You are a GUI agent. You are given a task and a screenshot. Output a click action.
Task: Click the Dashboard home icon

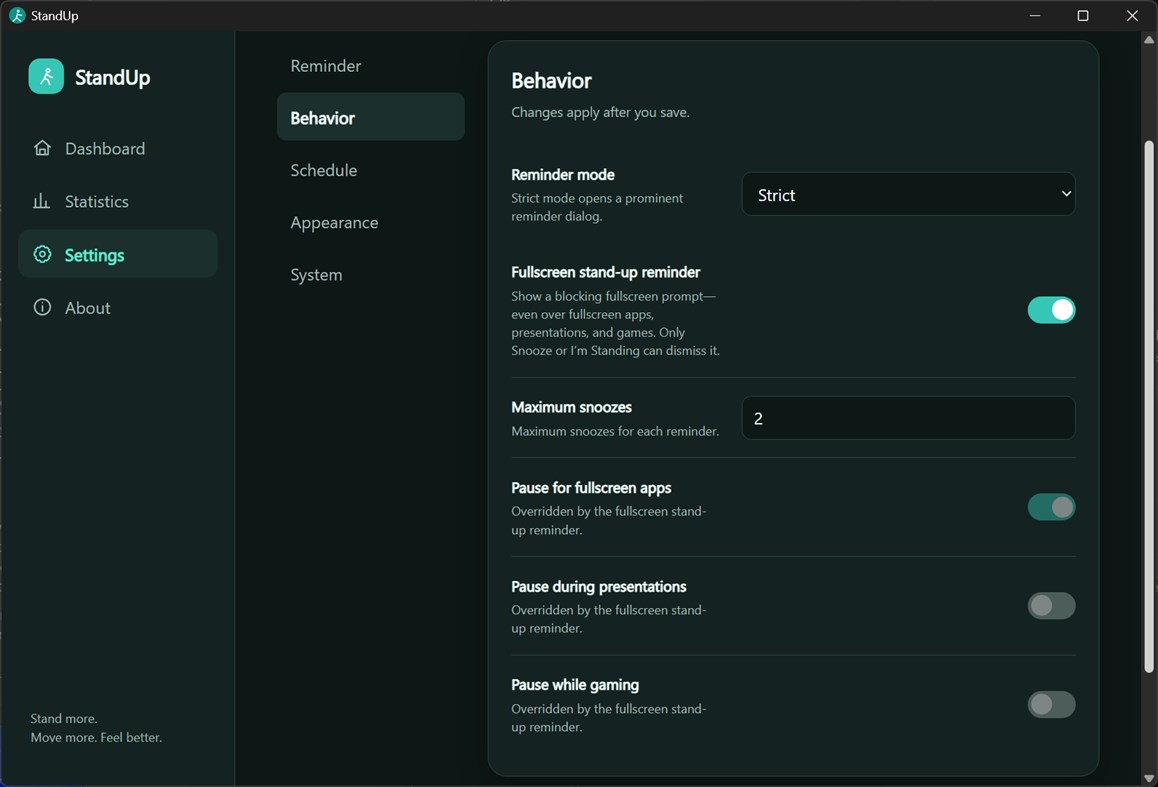(x=42, y=148)
